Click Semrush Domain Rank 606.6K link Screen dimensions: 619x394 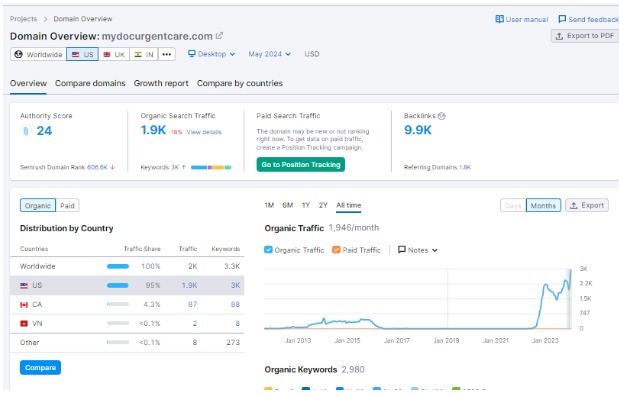tap(97, 167)
